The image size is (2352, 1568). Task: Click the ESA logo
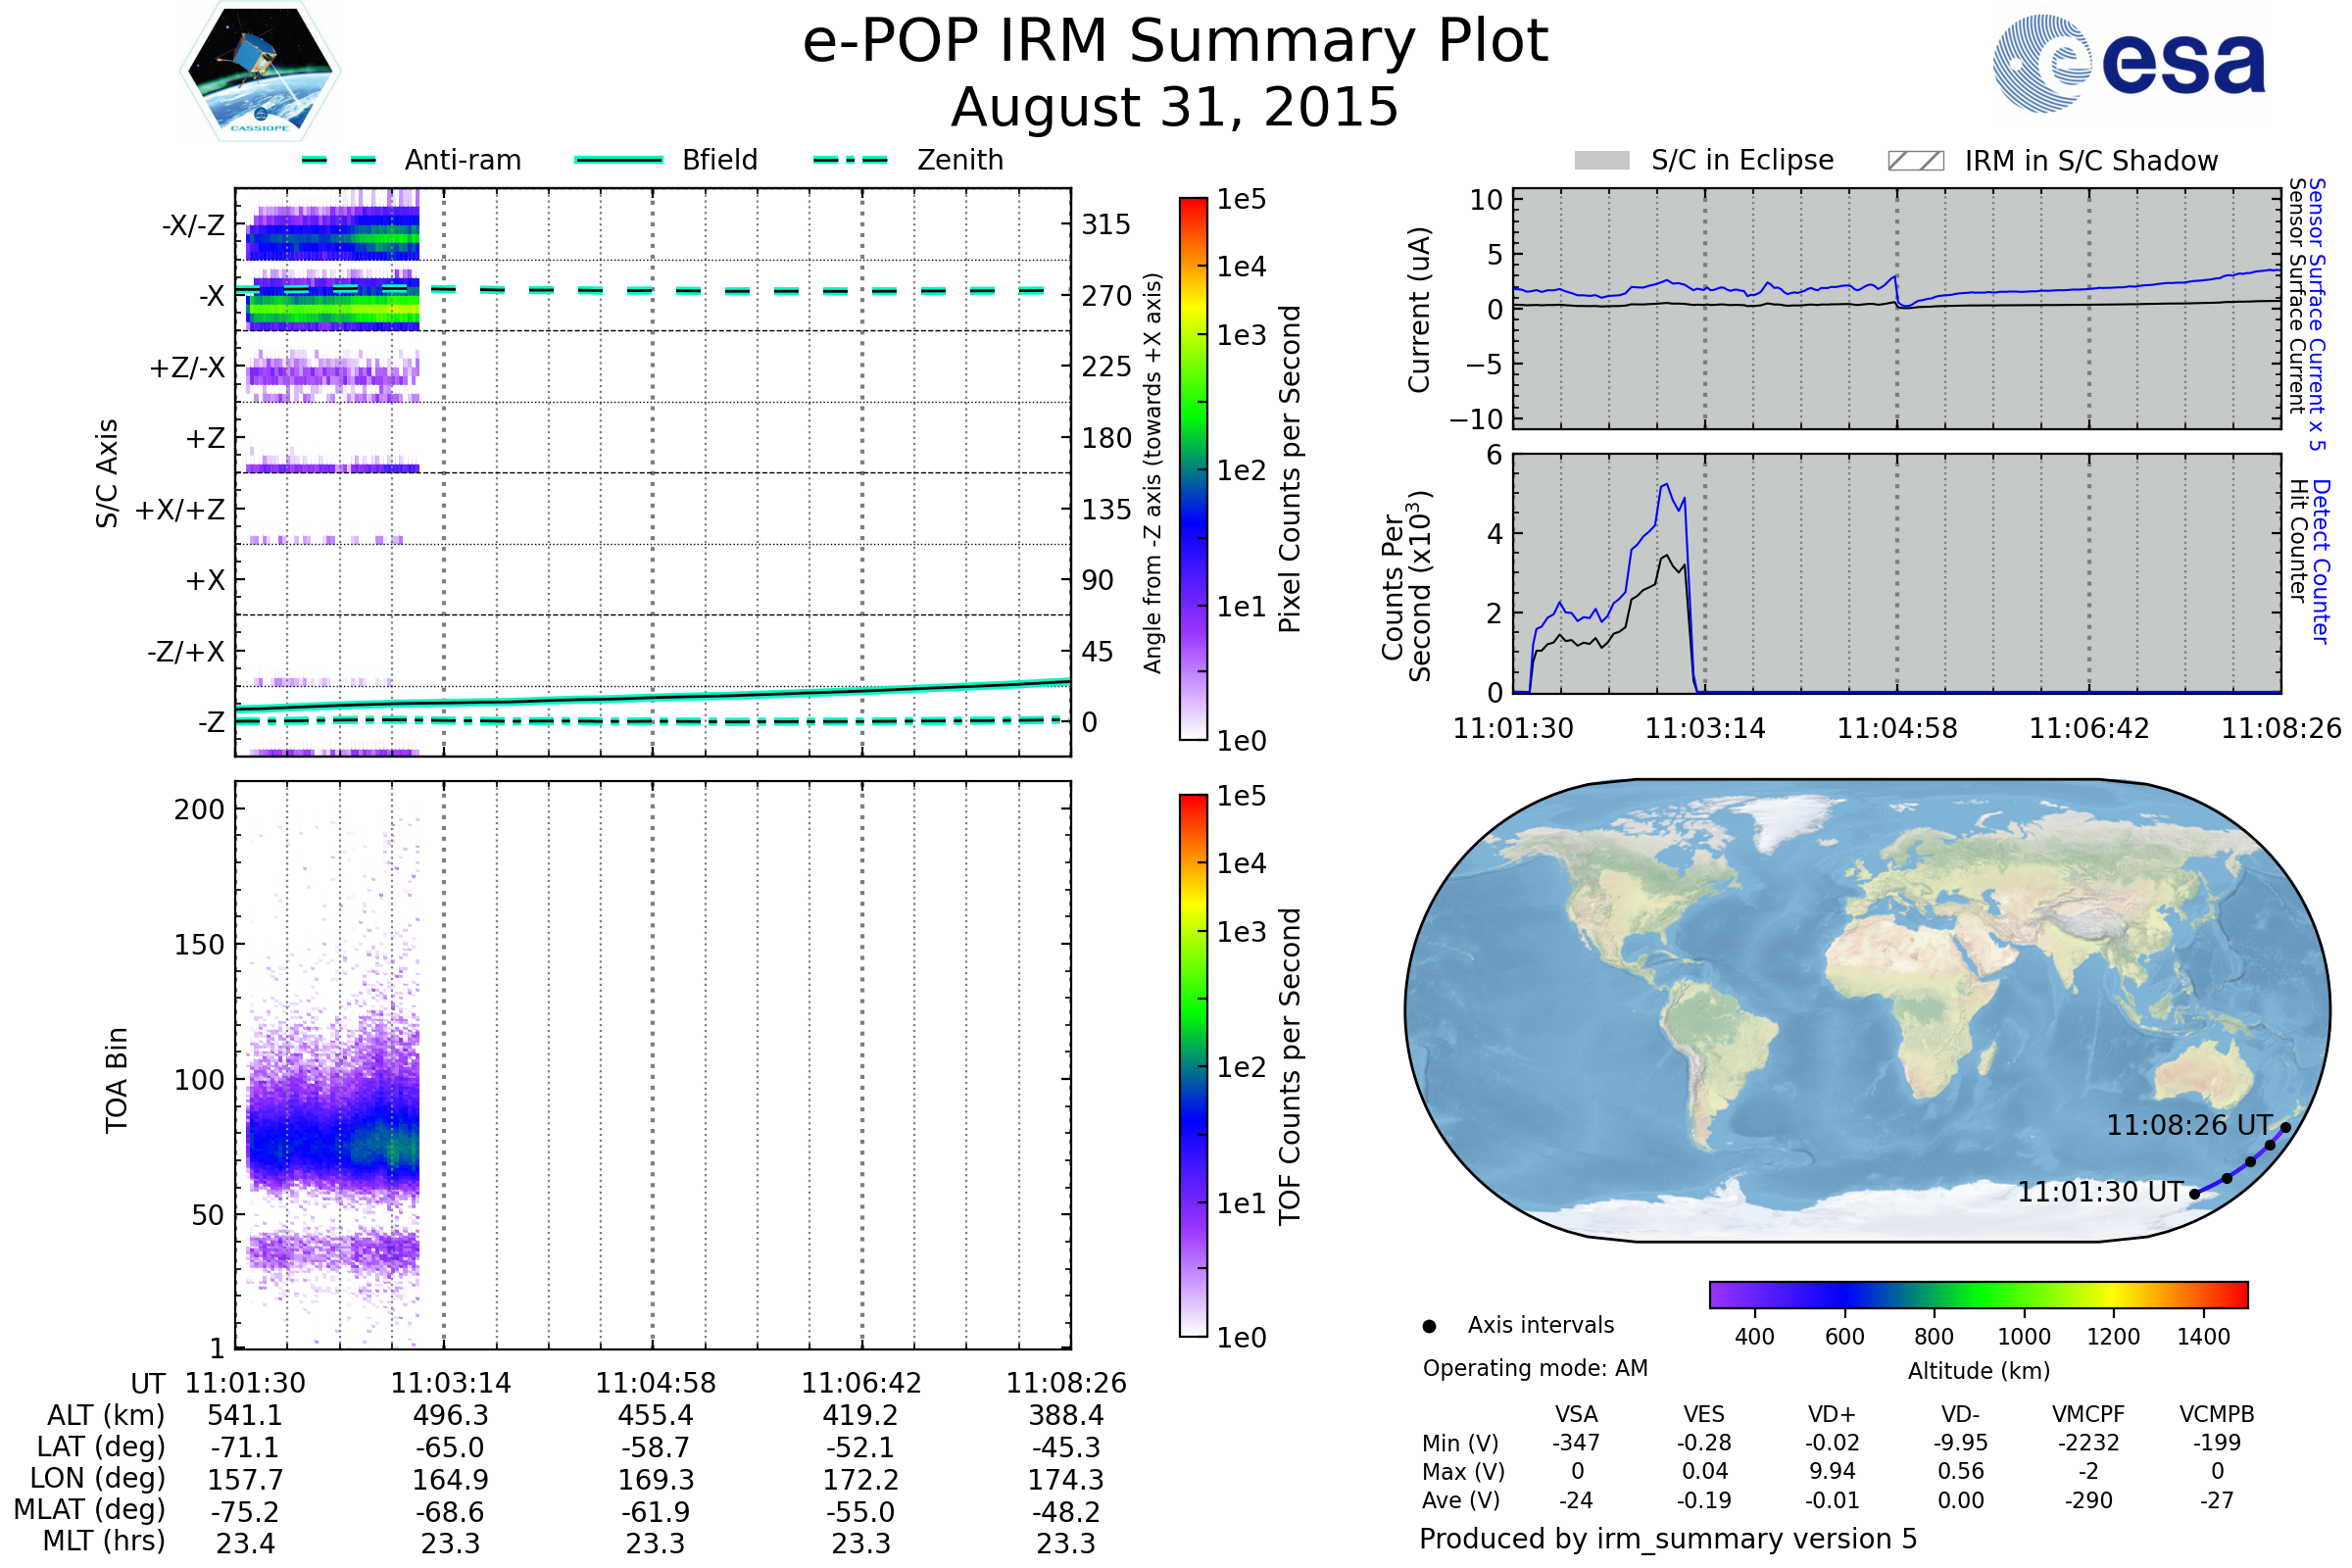tap(2128, 63)
